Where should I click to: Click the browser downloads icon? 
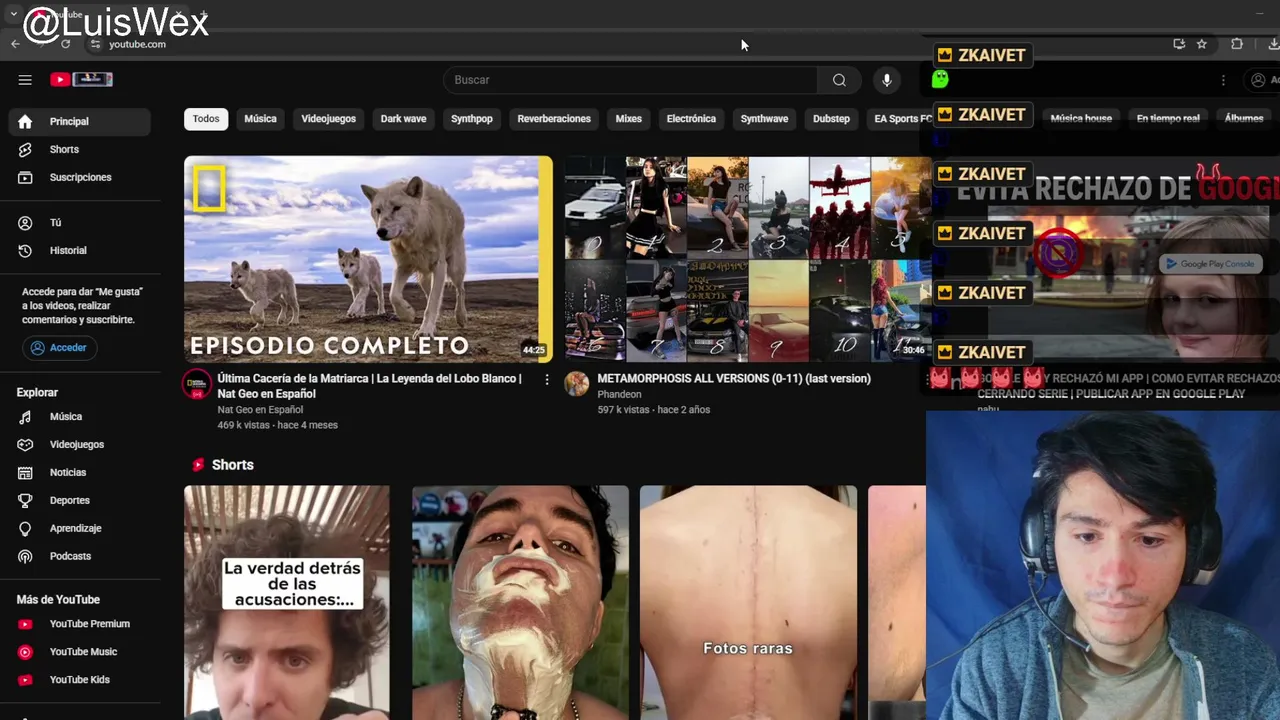click(1273, 44)
